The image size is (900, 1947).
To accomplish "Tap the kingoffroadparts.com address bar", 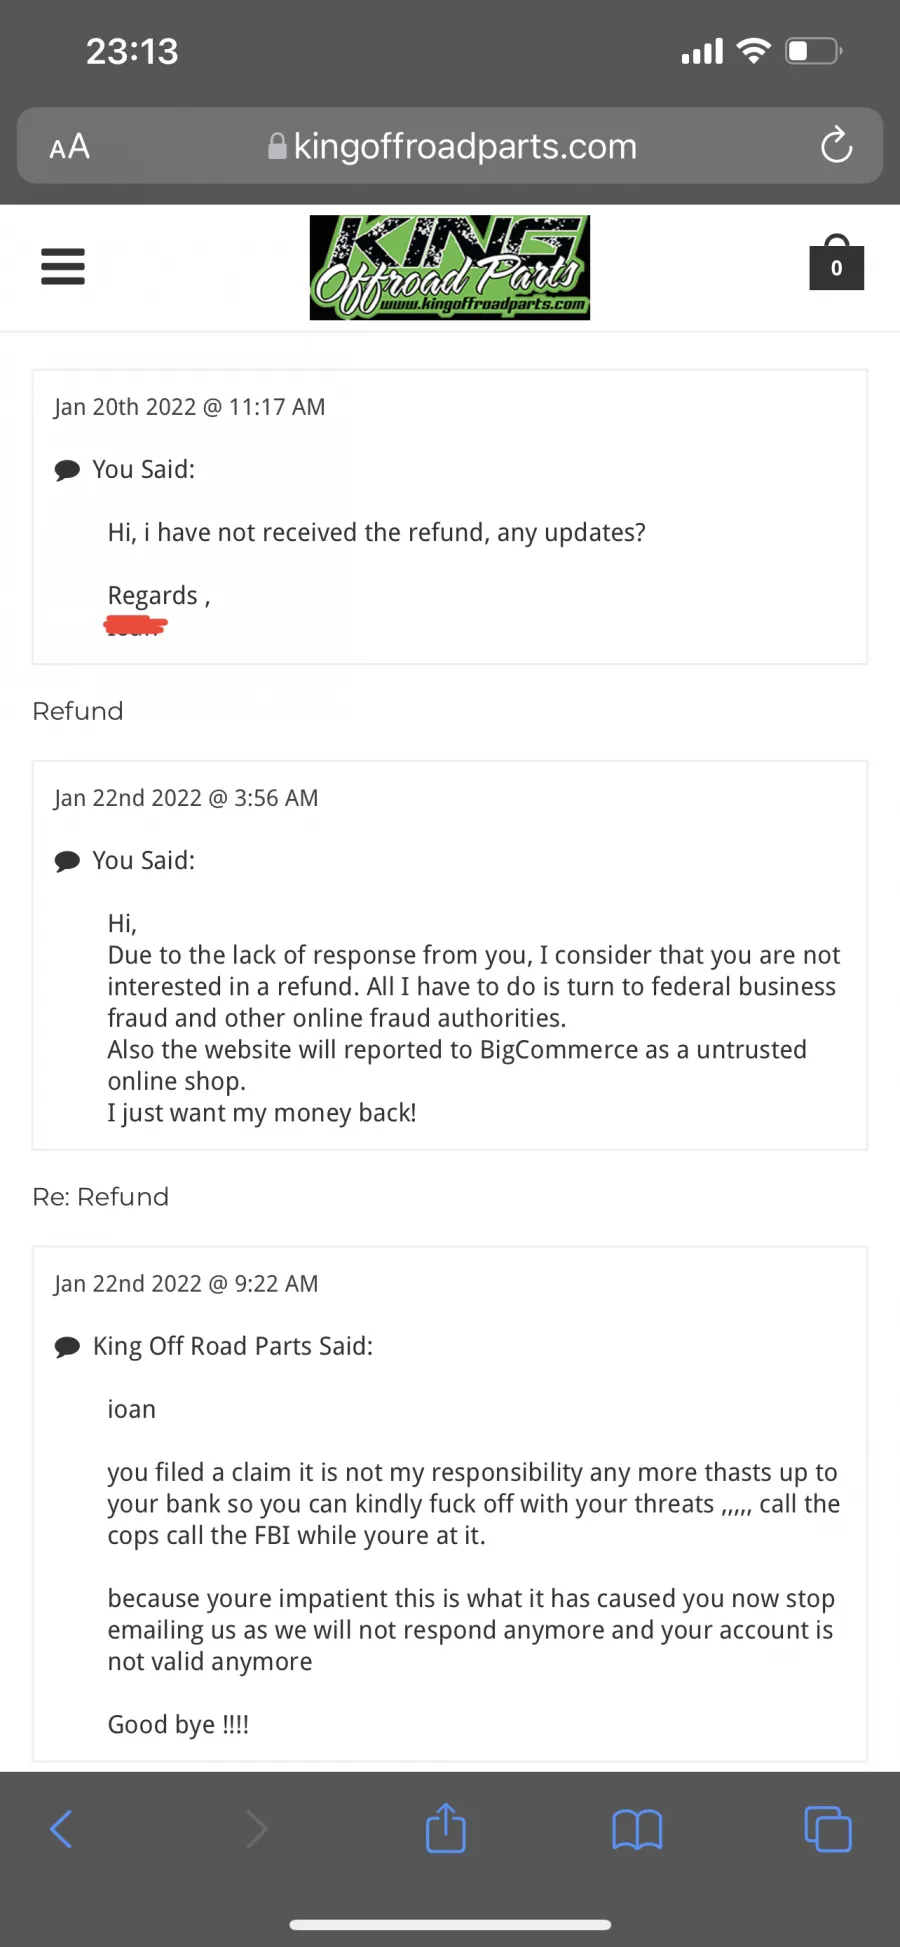I will pyautogui.click(x=450, y=146).
